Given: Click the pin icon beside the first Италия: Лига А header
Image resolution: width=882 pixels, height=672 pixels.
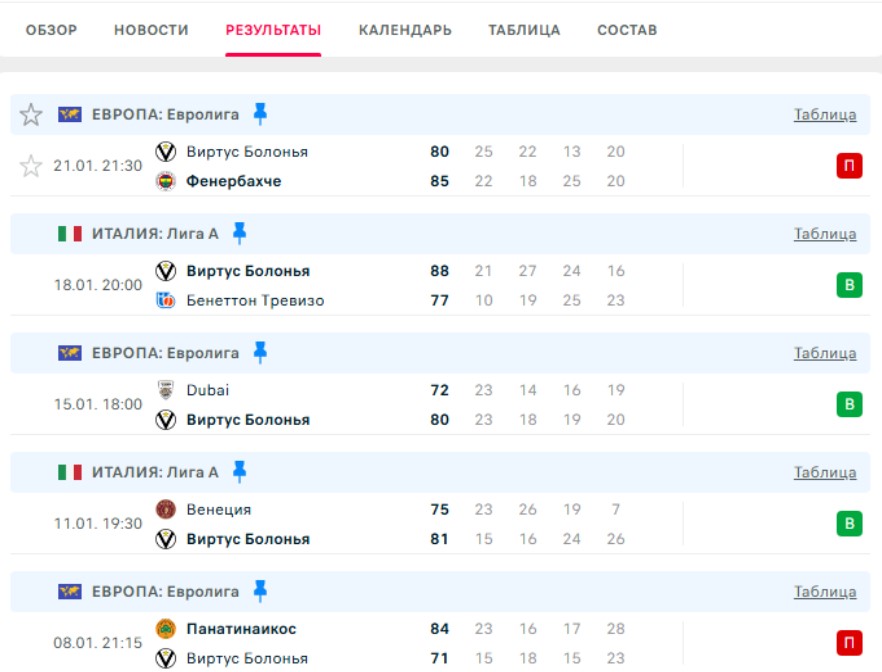Looking at the screenshot, I should 239,233.
